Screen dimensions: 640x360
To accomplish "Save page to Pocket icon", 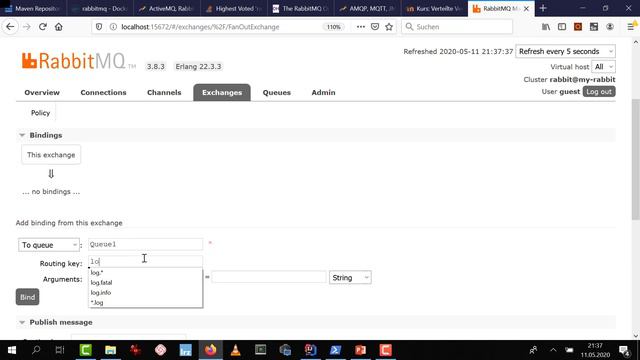I will (375, 27).
